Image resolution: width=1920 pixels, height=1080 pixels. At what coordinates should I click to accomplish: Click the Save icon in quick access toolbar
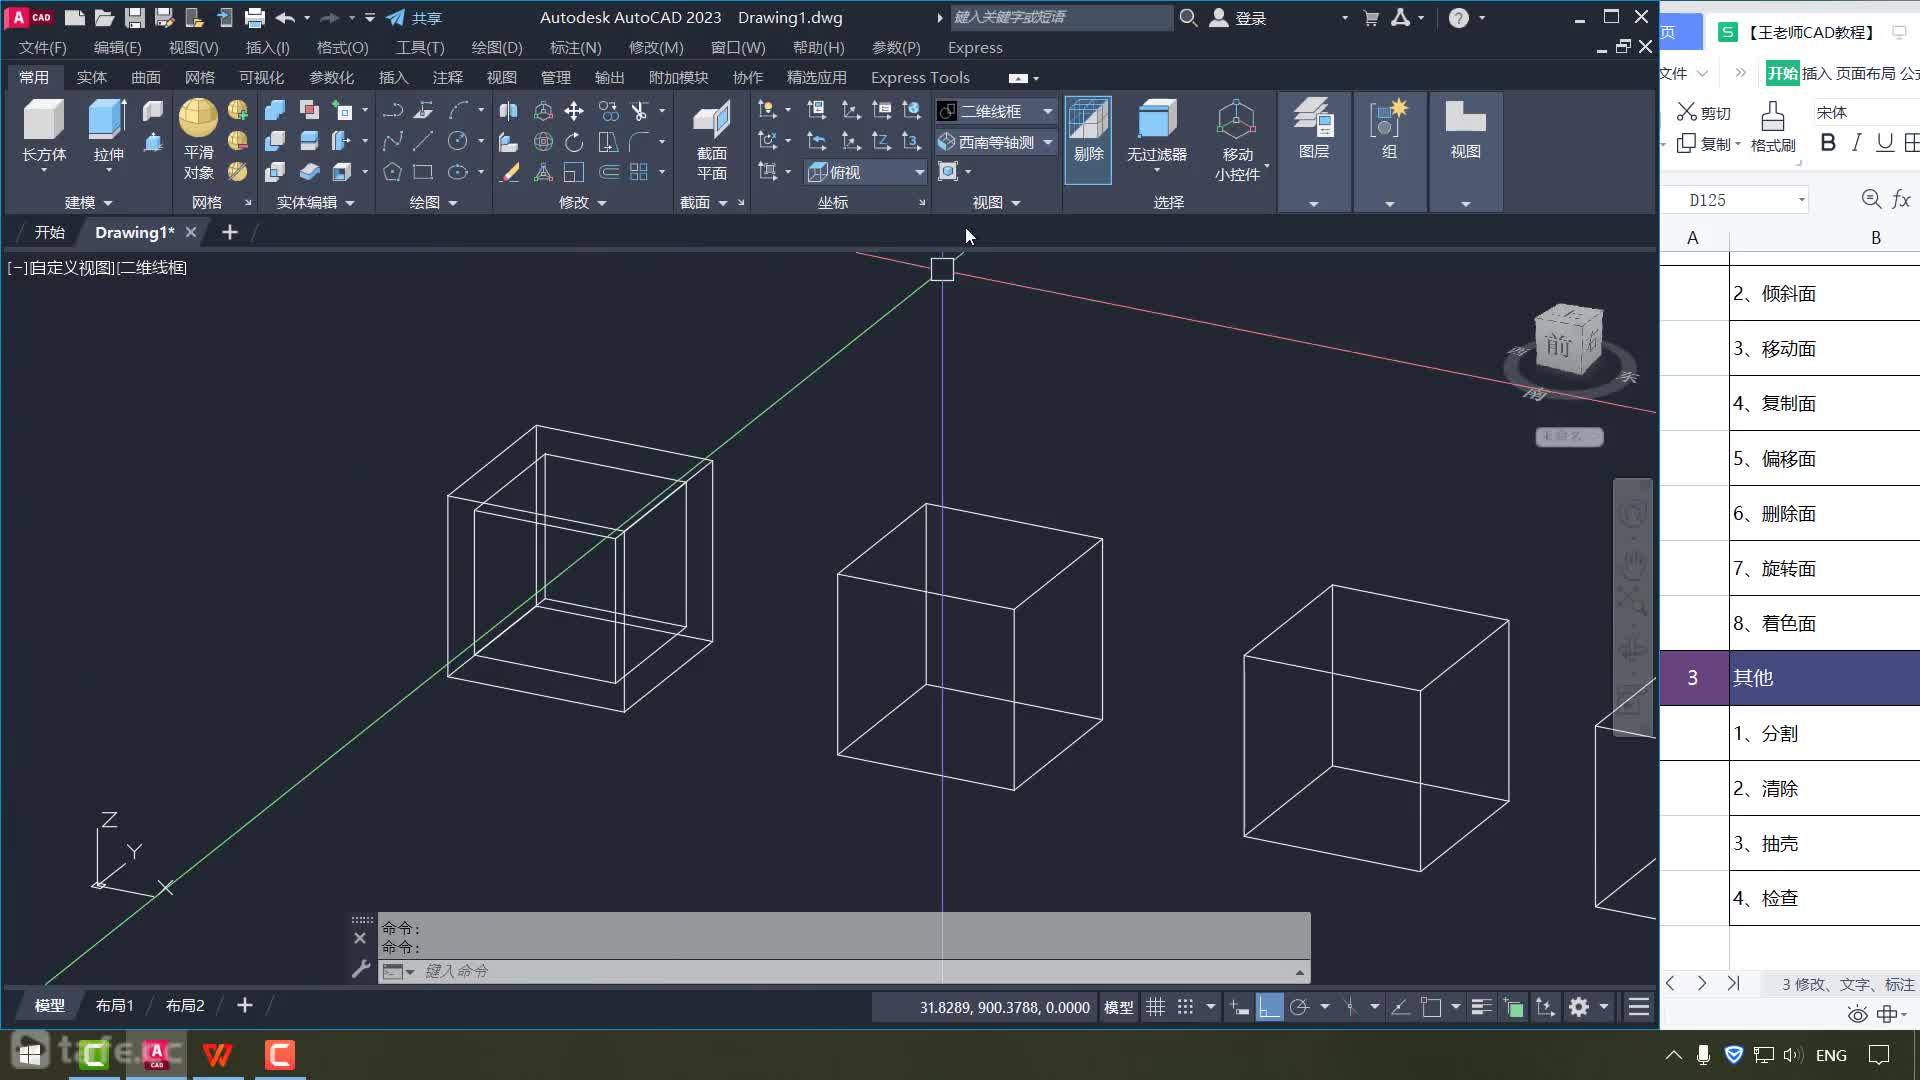(134, 17)
